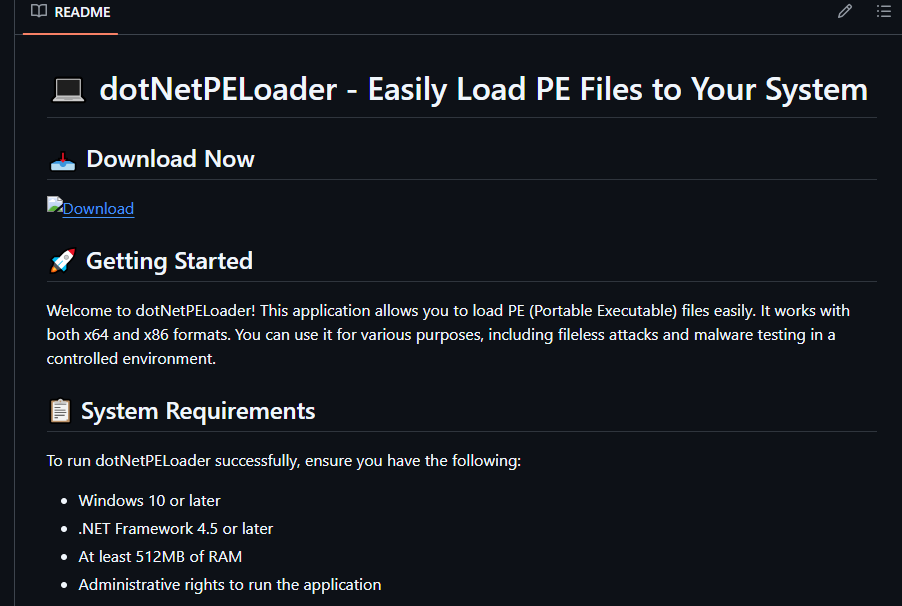Screen dimensions: 902x606
Task: Click the broken image icon before Download
Action: tap(55, 207)
